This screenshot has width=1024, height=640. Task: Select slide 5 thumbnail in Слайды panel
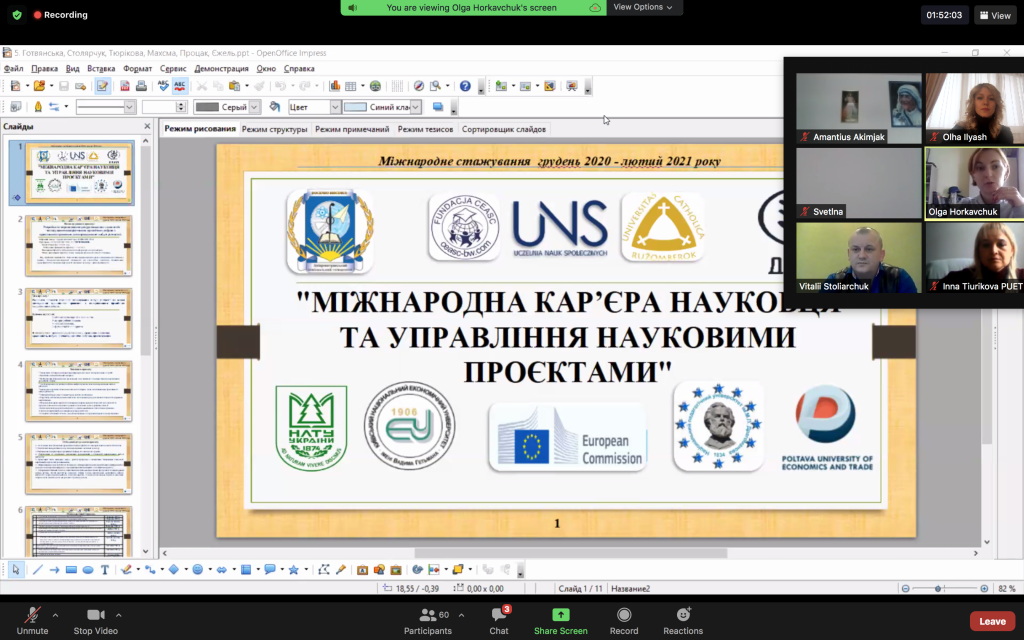[78, 464]
